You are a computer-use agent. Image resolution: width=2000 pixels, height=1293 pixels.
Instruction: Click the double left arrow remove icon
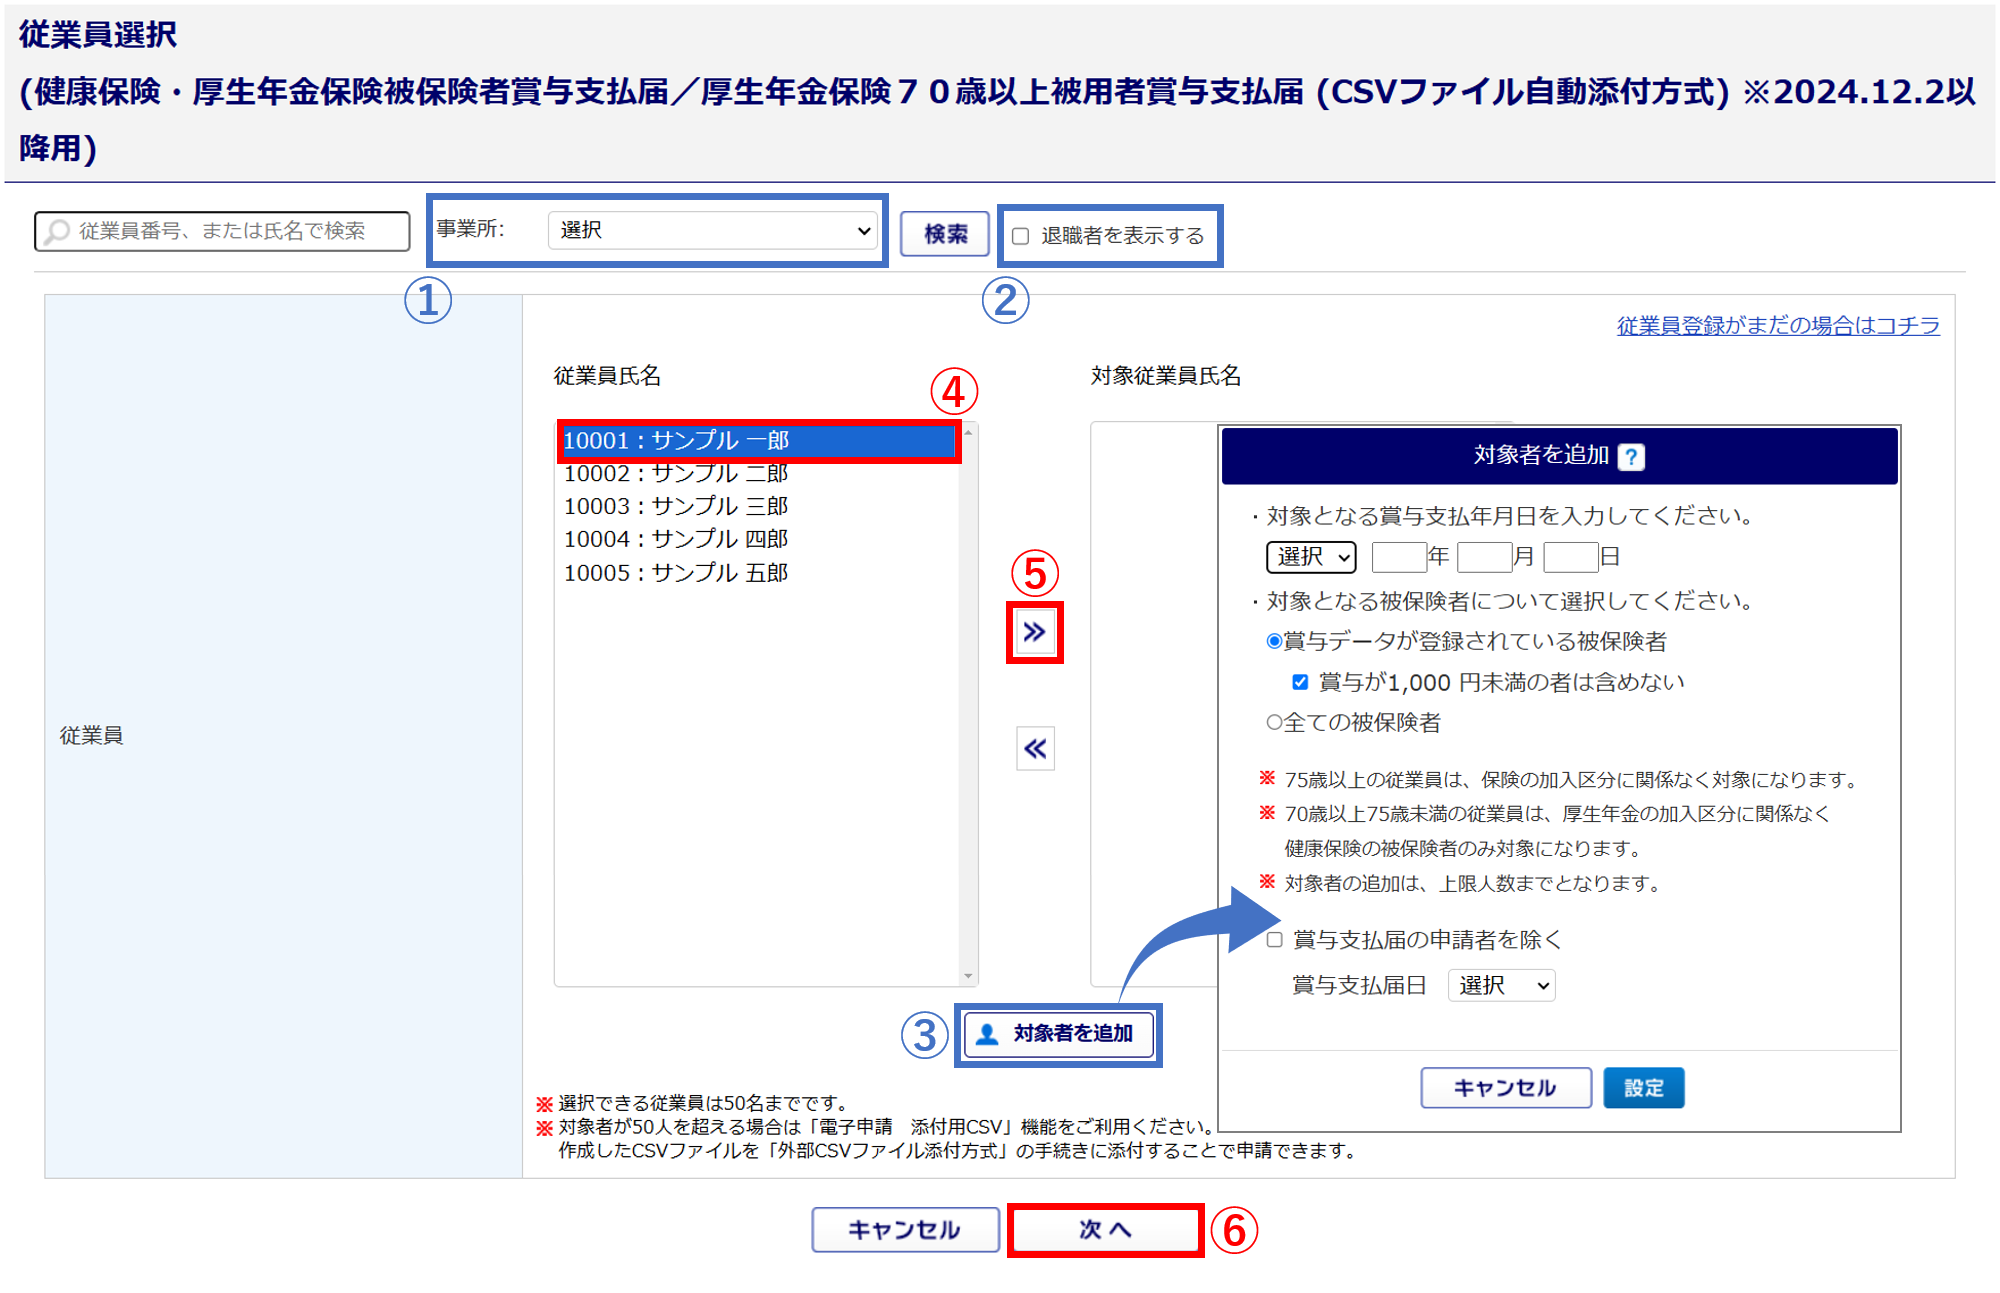[1035, 748]
